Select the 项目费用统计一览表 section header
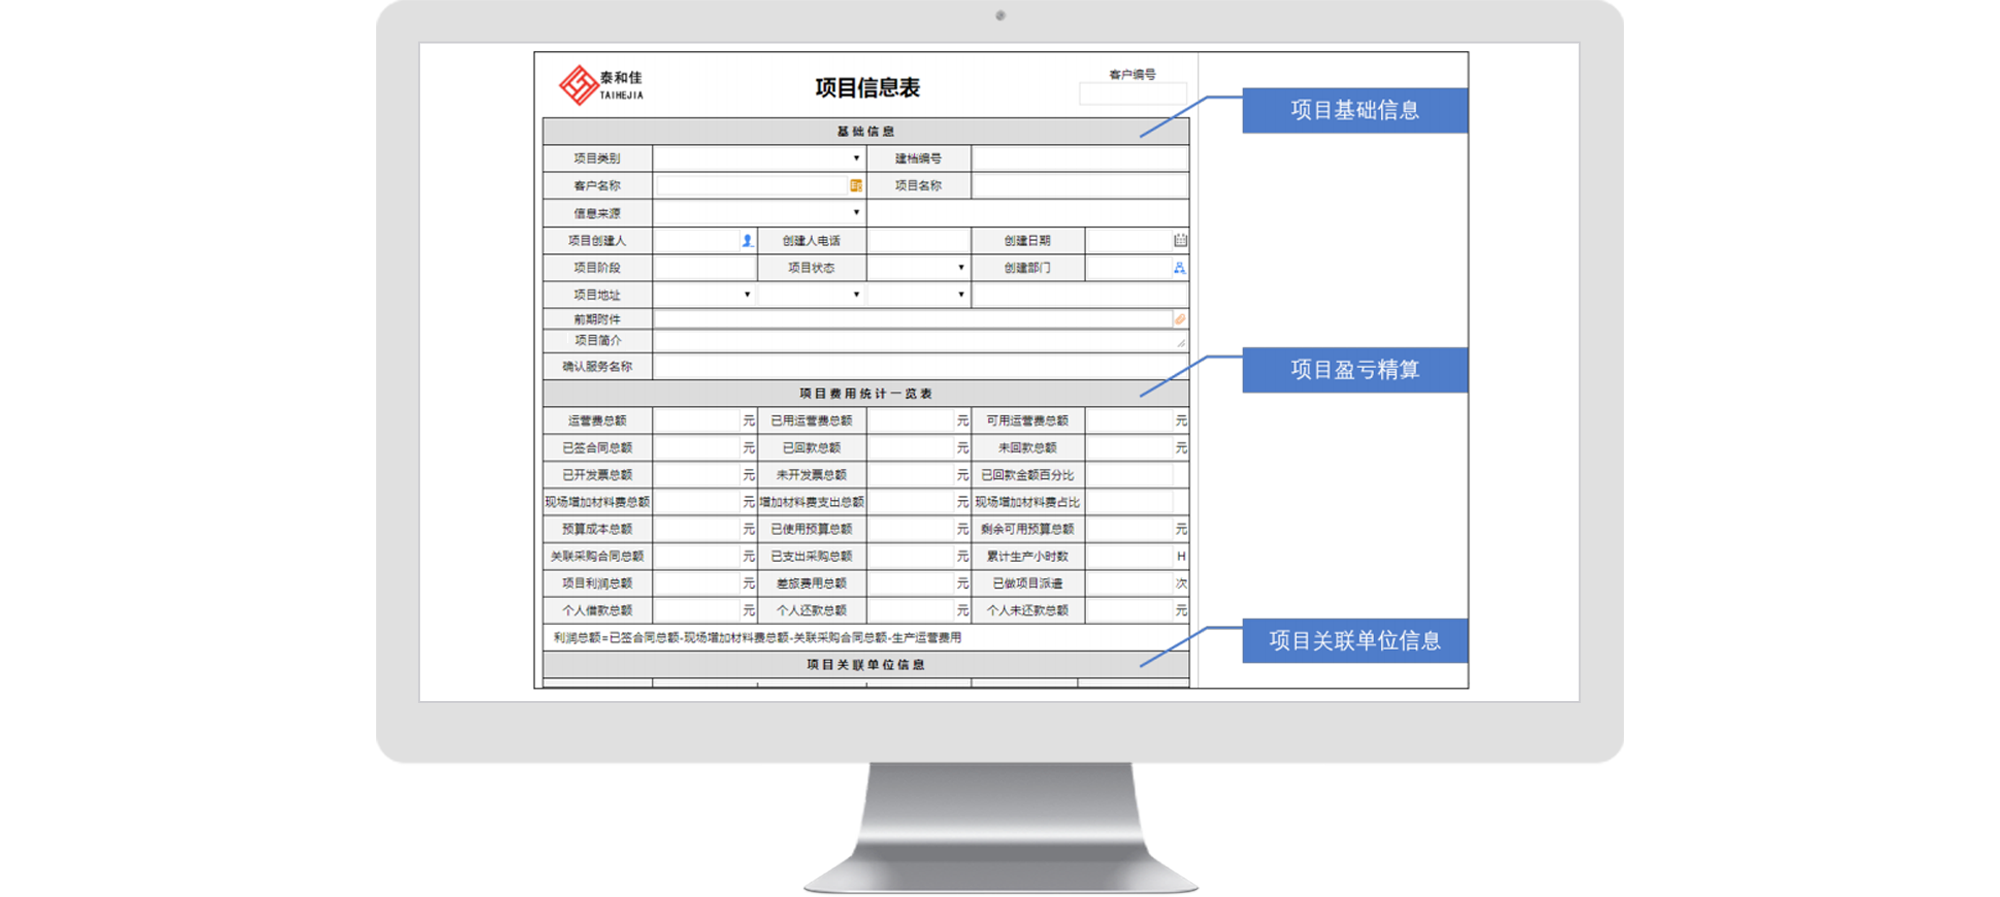The image size is (2000, 897). (866, 394)
